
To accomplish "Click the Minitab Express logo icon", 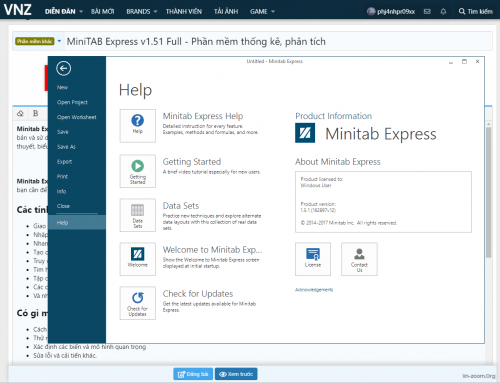I will pos(305,133).
